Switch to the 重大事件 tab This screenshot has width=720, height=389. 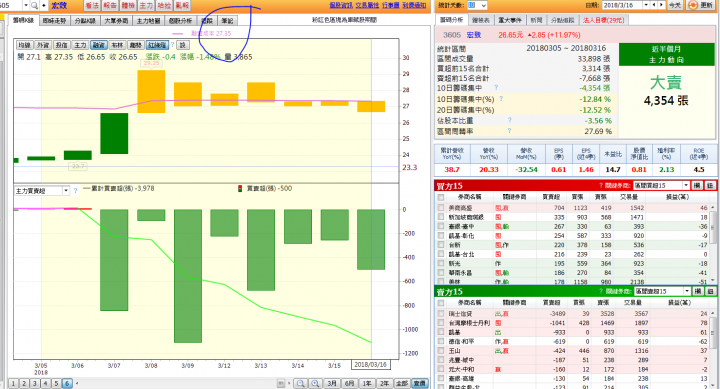tap(510, 20)
